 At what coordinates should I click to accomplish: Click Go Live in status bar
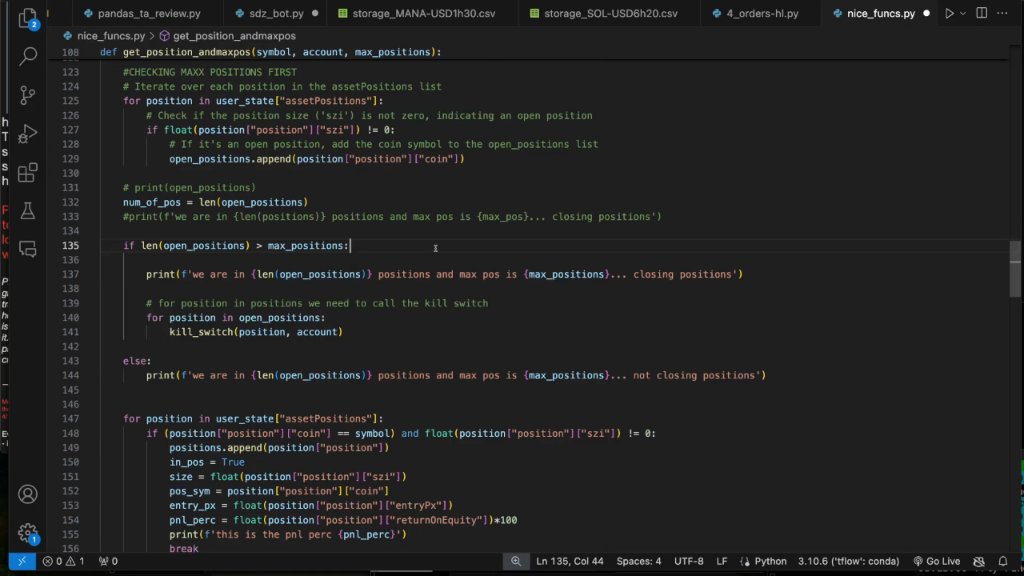(x=936, y=561)
